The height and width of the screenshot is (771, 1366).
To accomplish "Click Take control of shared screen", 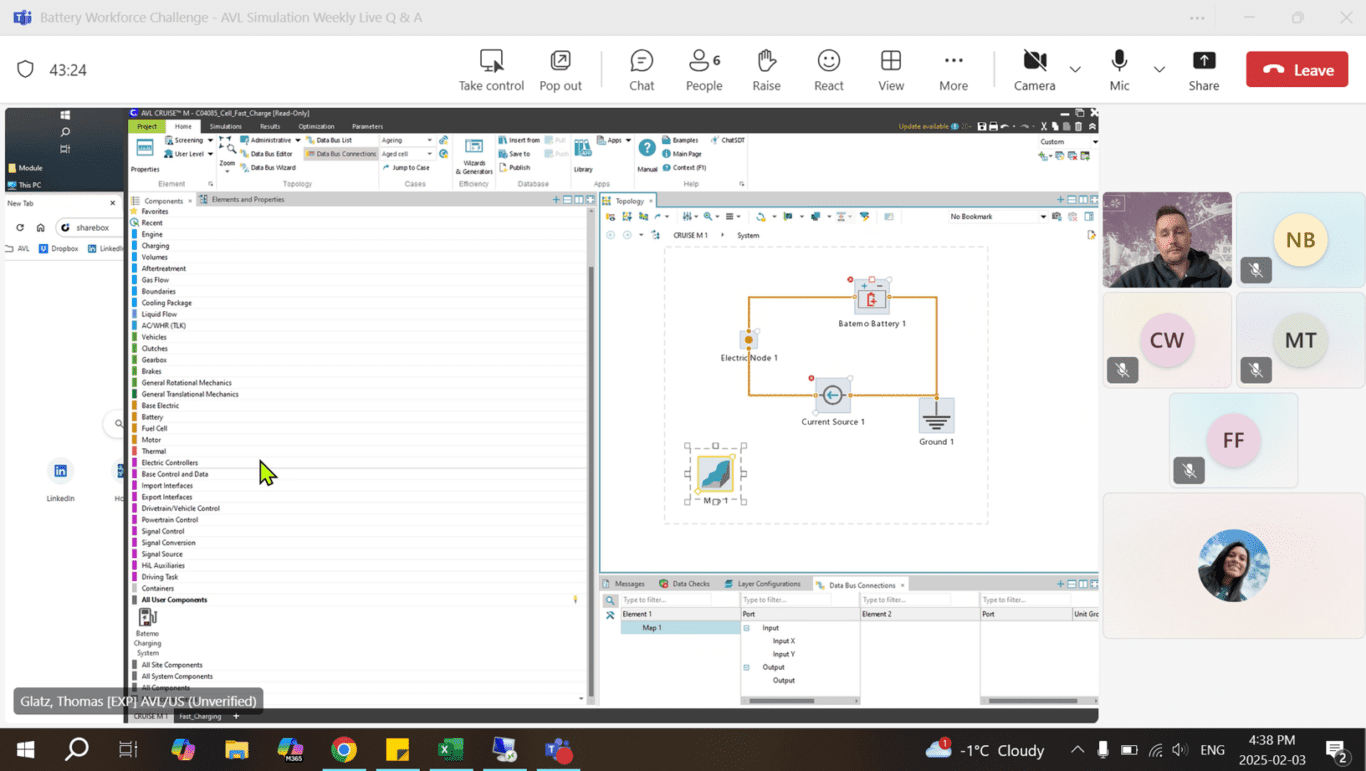I will [x=491, y=70].
